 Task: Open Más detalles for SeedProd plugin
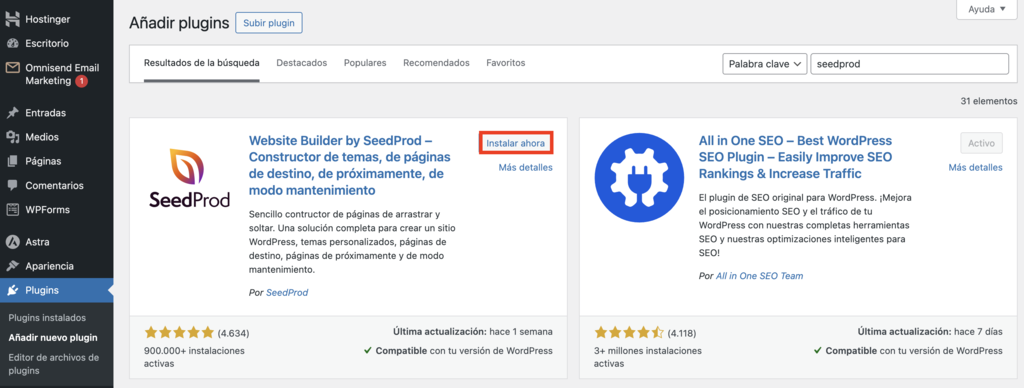pyautogui.click(x=526, y=167)
